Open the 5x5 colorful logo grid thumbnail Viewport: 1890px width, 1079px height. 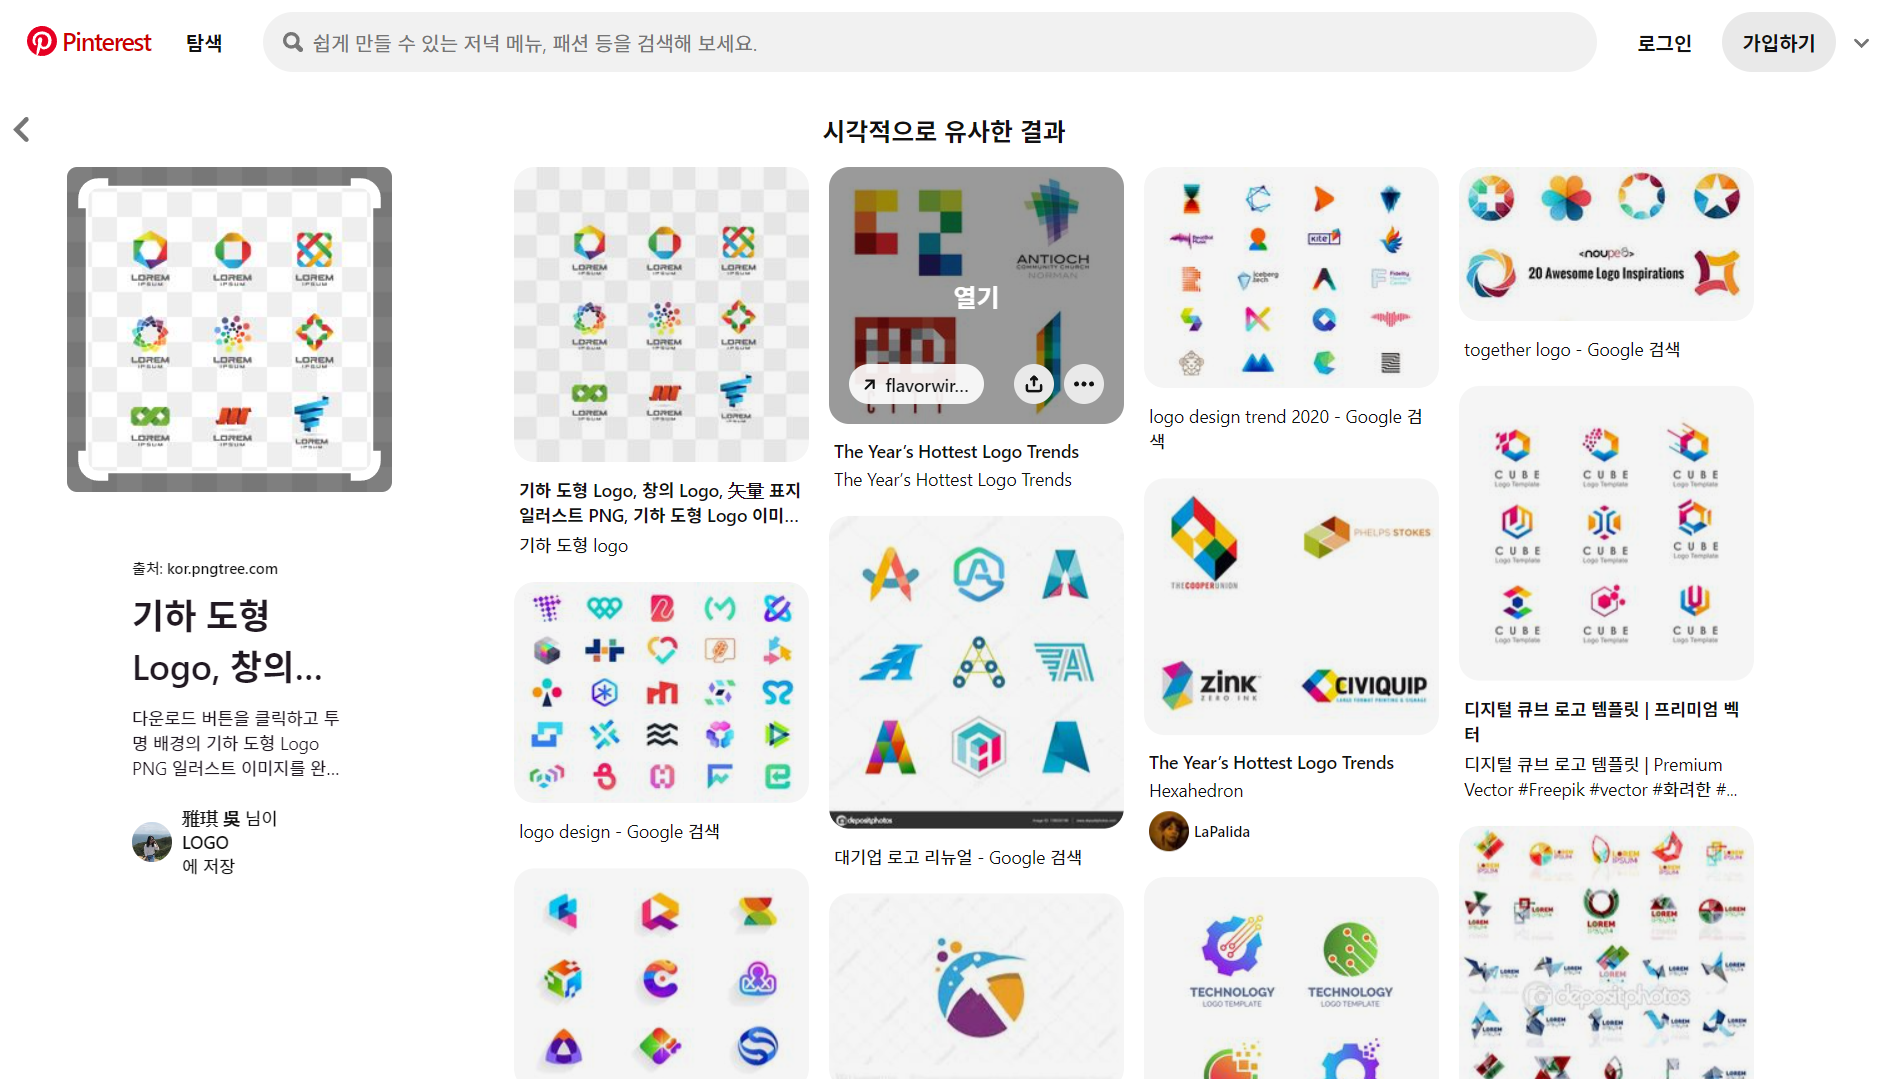click(661, 692)
